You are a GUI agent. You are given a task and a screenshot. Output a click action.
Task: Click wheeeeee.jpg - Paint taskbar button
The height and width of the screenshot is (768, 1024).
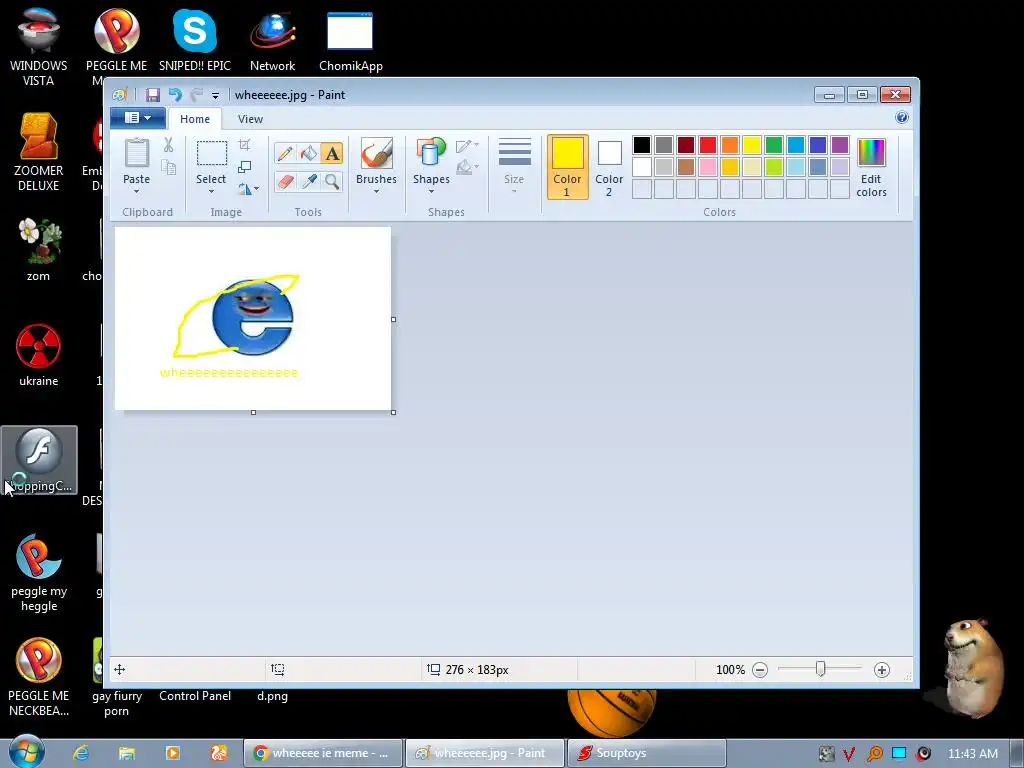pyautogui.click(x=485, y=753)
